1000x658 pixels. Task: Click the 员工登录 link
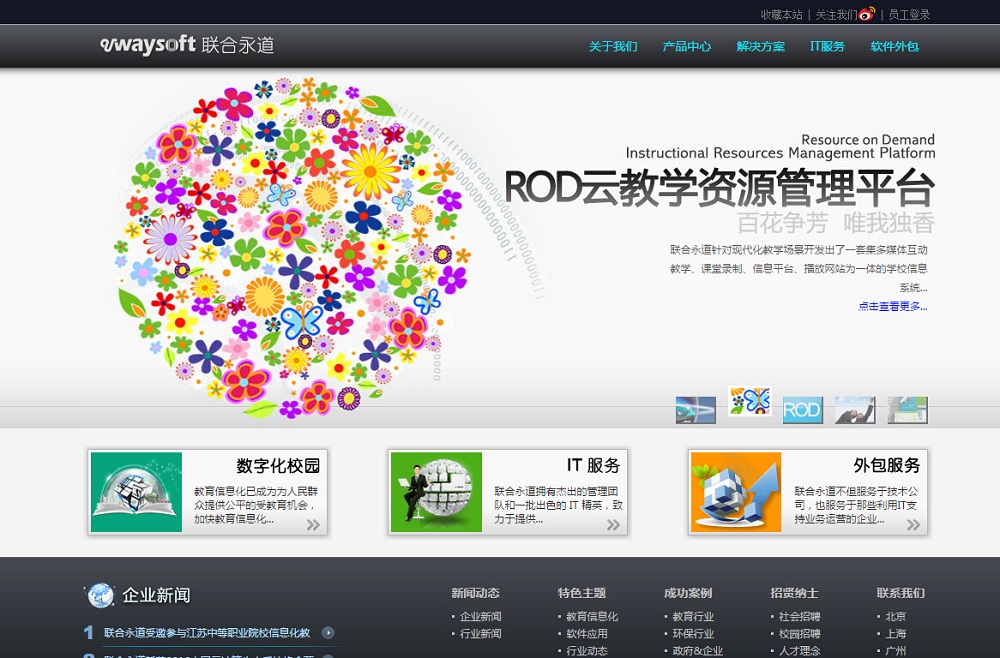909,14
